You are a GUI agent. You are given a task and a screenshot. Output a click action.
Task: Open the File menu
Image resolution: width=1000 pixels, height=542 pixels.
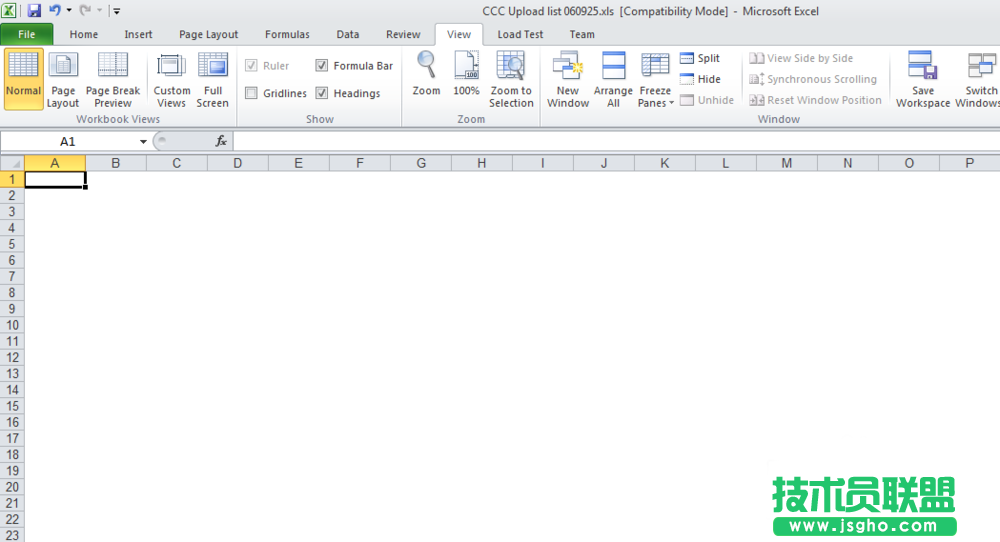pyautogui.click(x=27, y=34)
